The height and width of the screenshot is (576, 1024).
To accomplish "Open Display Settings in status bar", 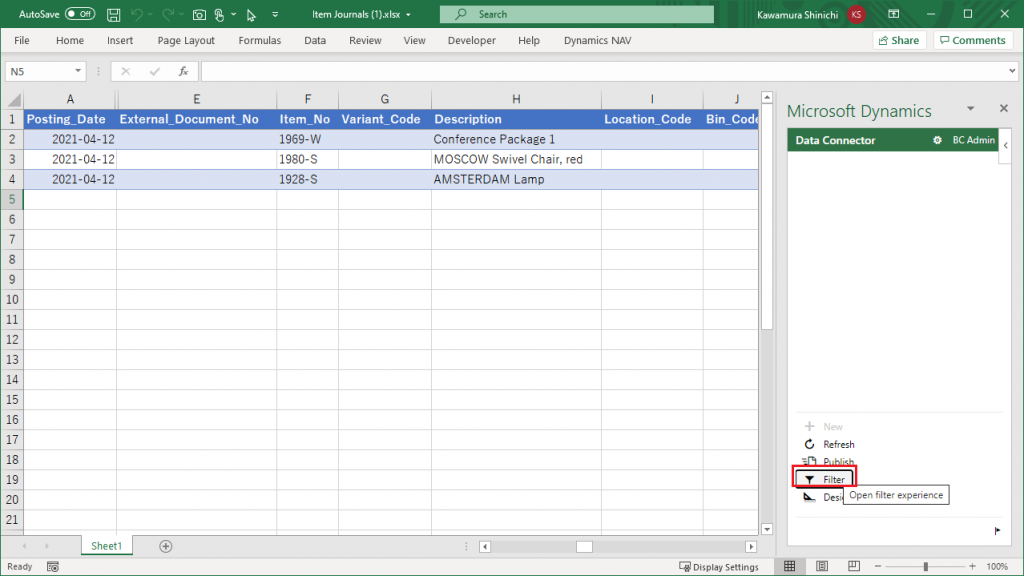I will (x=719, y=567).
